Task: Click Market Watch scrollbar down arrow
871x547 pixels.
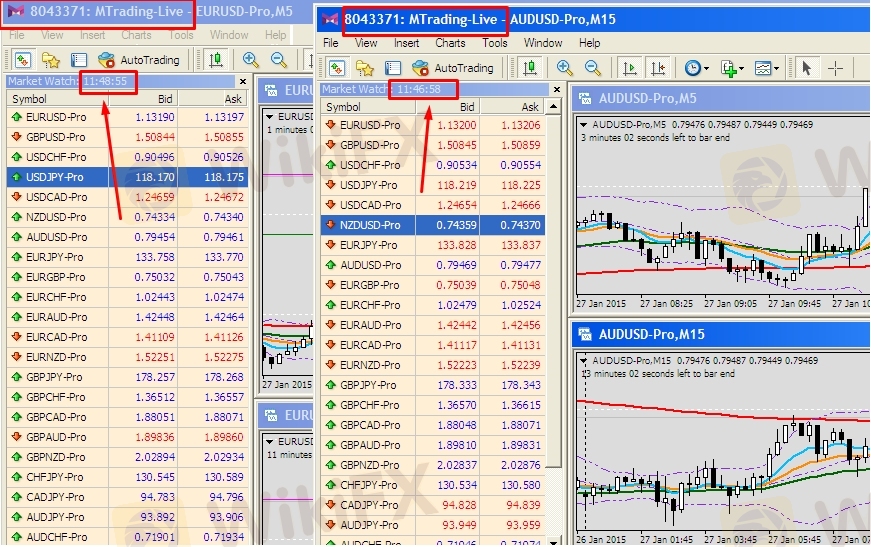Action: pos(553,541)
